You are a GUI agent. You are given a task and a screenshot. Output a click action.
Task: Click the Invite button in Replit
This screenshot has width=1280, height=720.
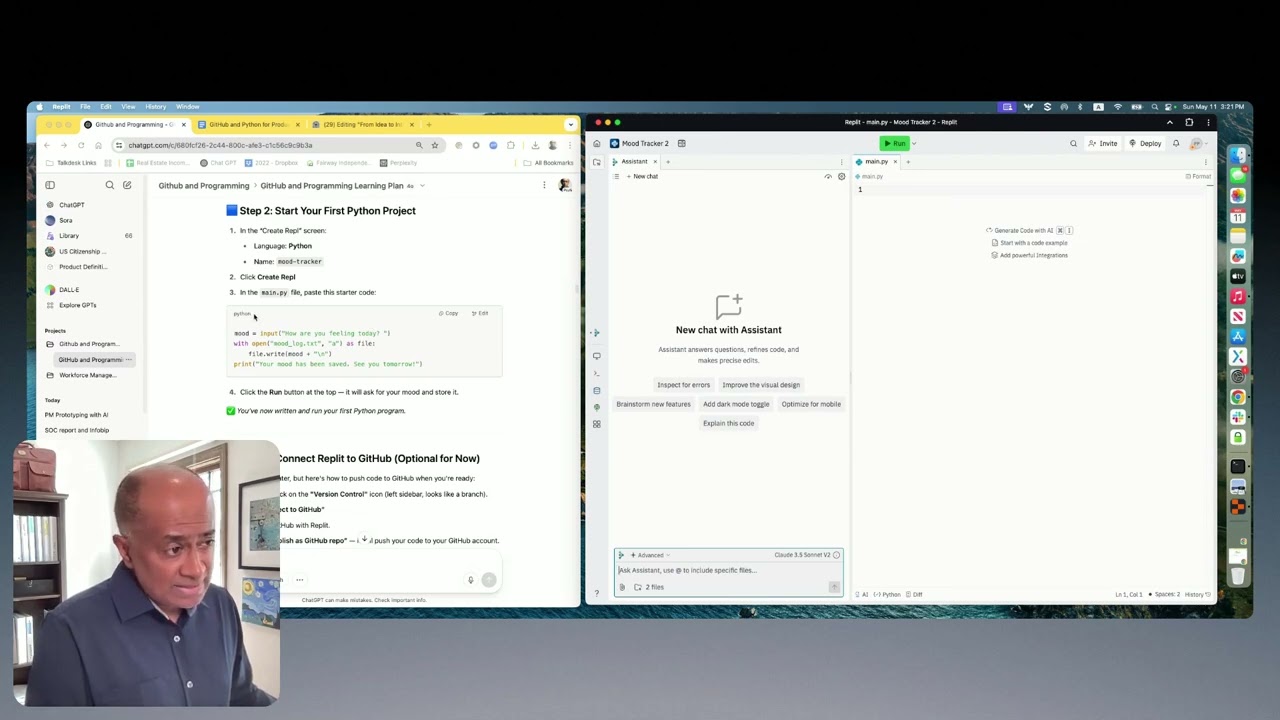(x=1103, y=143)
